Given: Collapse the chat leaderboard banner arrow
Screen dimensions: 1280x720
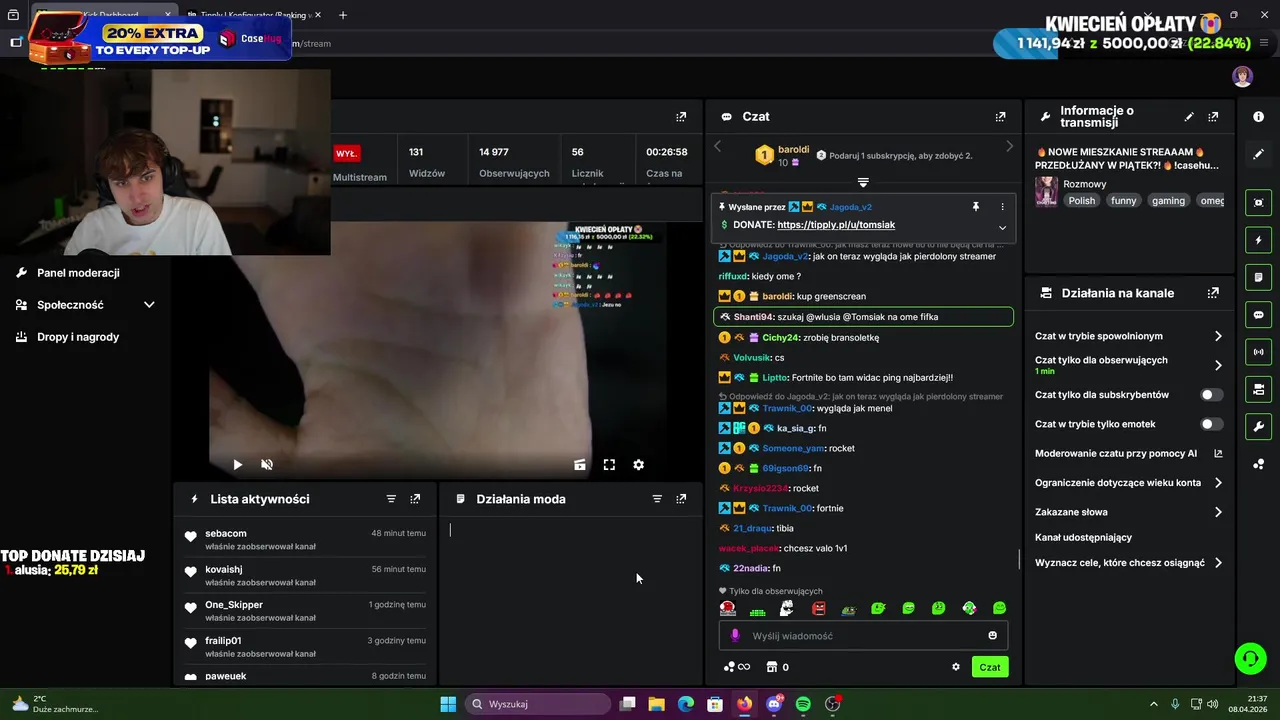Looking at the screenshot, I should (863, 183).
